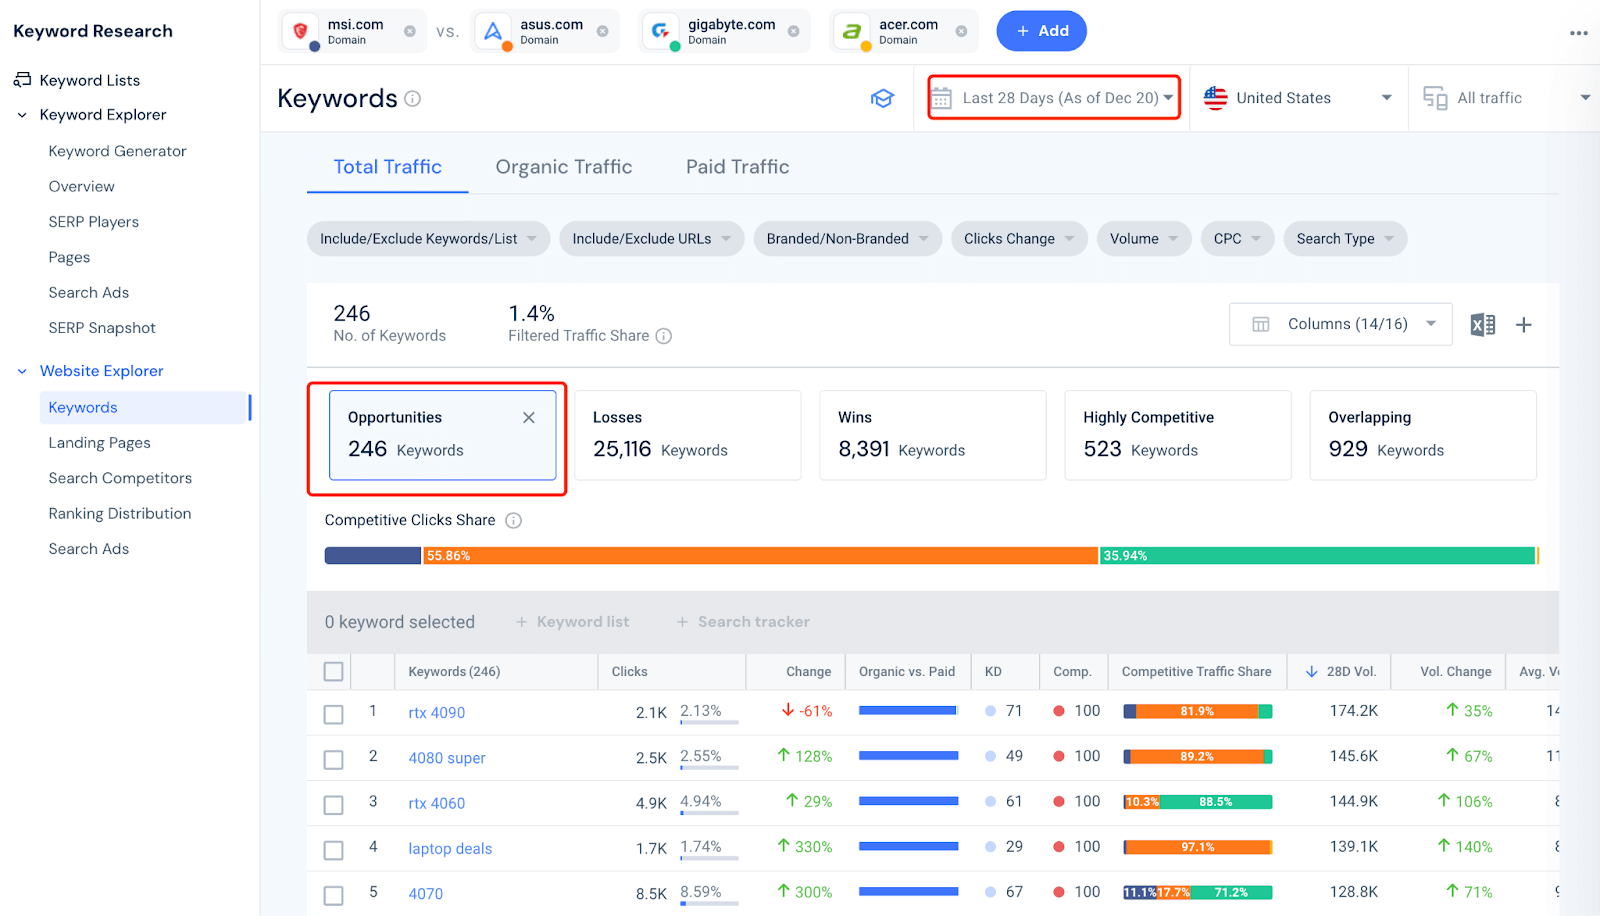Open the Columns (14/16) dropdown

(x=1340, y=324)
